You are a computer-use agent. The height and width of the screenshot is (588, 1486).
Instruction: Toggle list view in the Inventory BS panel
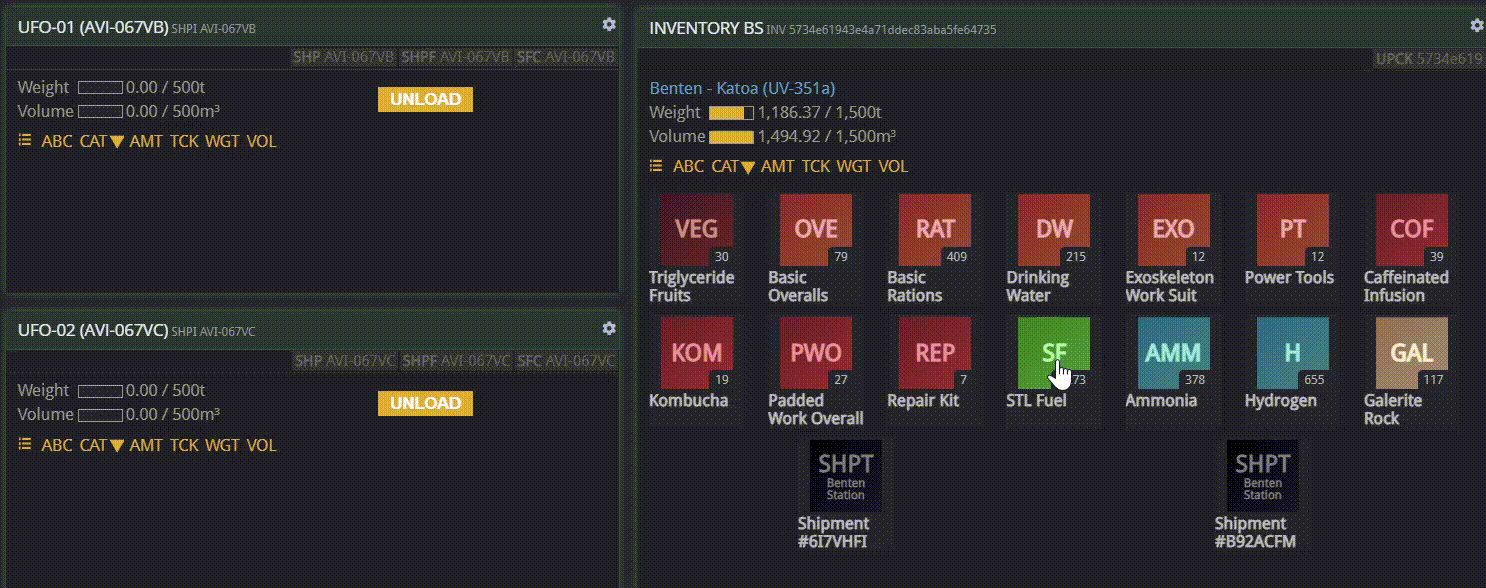tap(656, 166)
